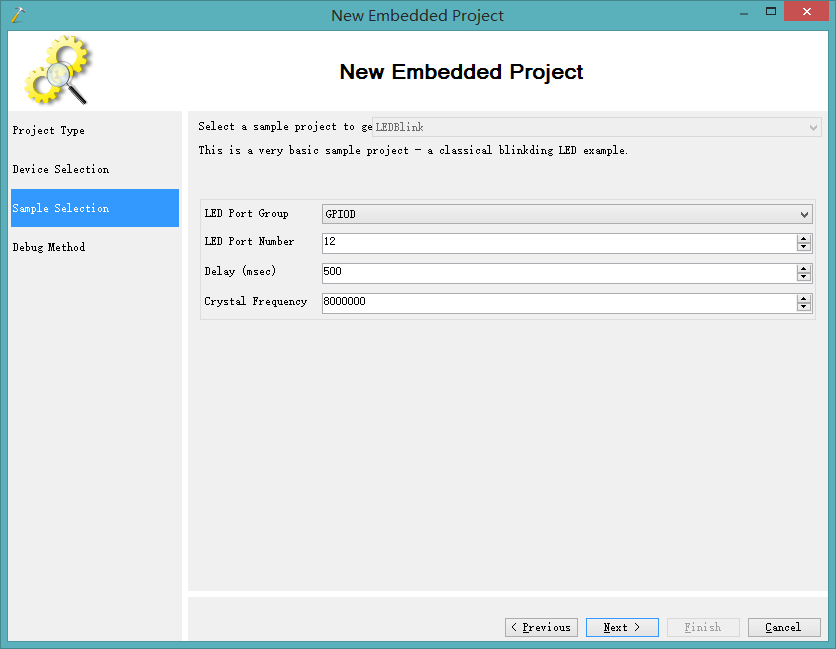
Task: Select the Sample Selection step
Action: (60, 208)
